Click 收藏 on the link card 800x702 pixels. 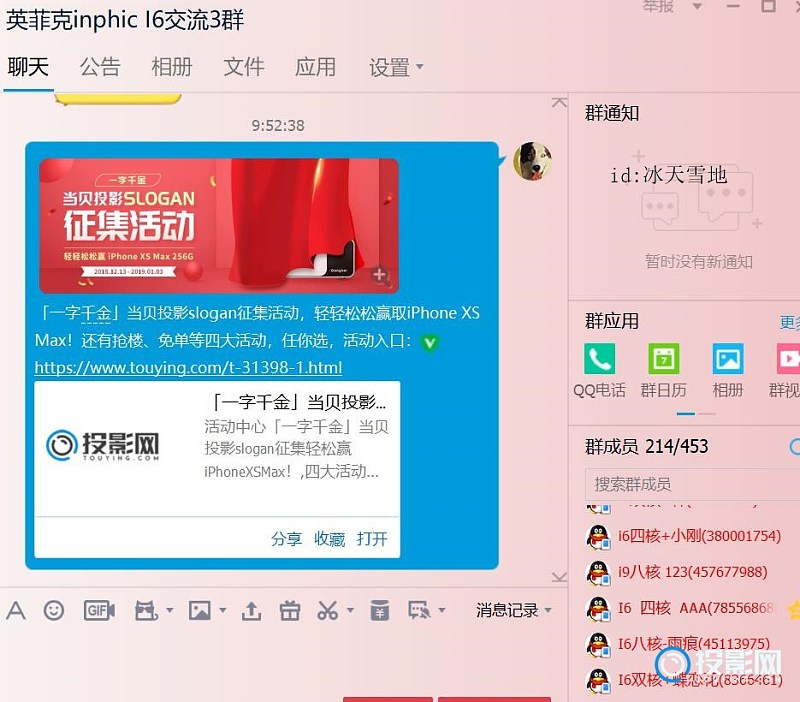coord(329,539)
